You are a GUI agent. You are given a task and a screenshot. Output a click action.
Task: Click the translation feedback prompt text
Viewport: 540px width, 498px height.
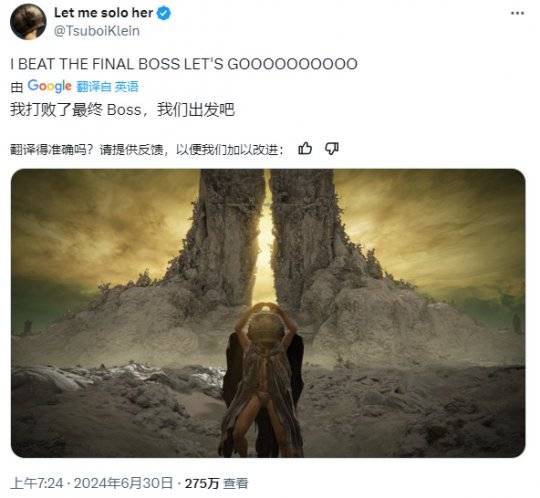pos(147,149)
